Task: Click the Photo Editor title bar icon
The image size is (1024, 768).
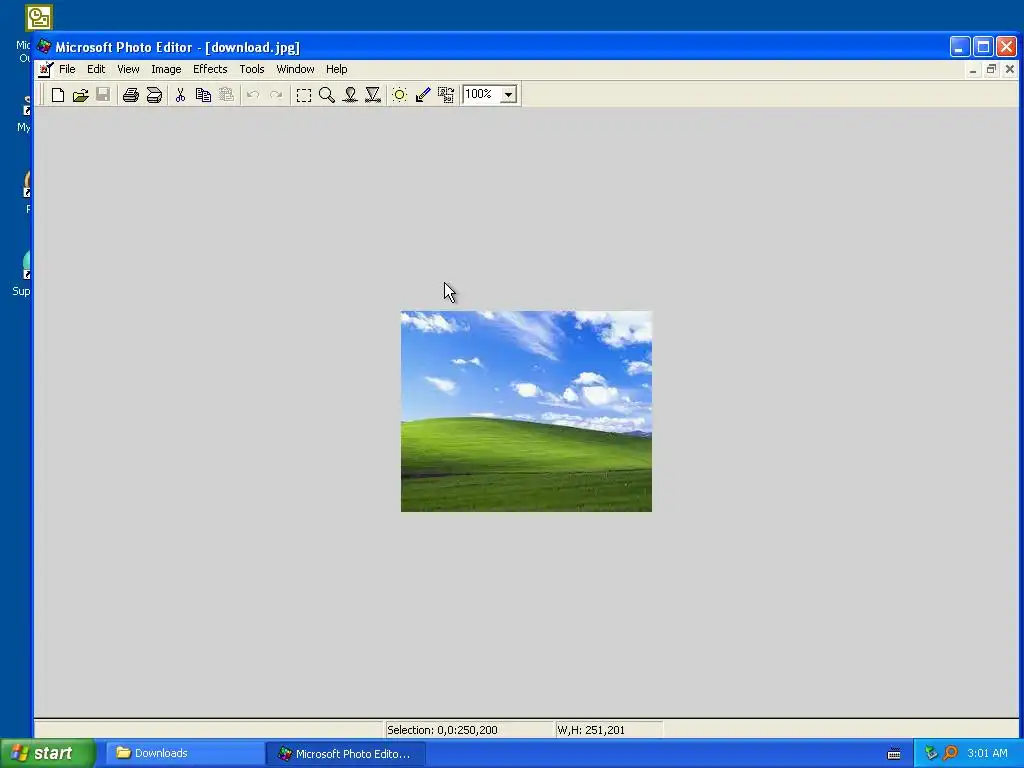Action: (x=44, y=46)
